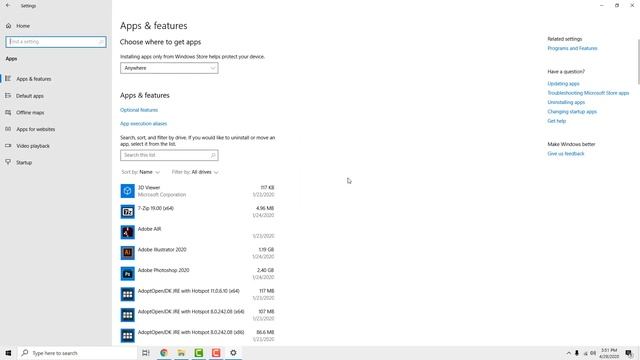Select the Adobe Photoshop 2020 name text
Screen dimensions: 640x360
(163, 270)
